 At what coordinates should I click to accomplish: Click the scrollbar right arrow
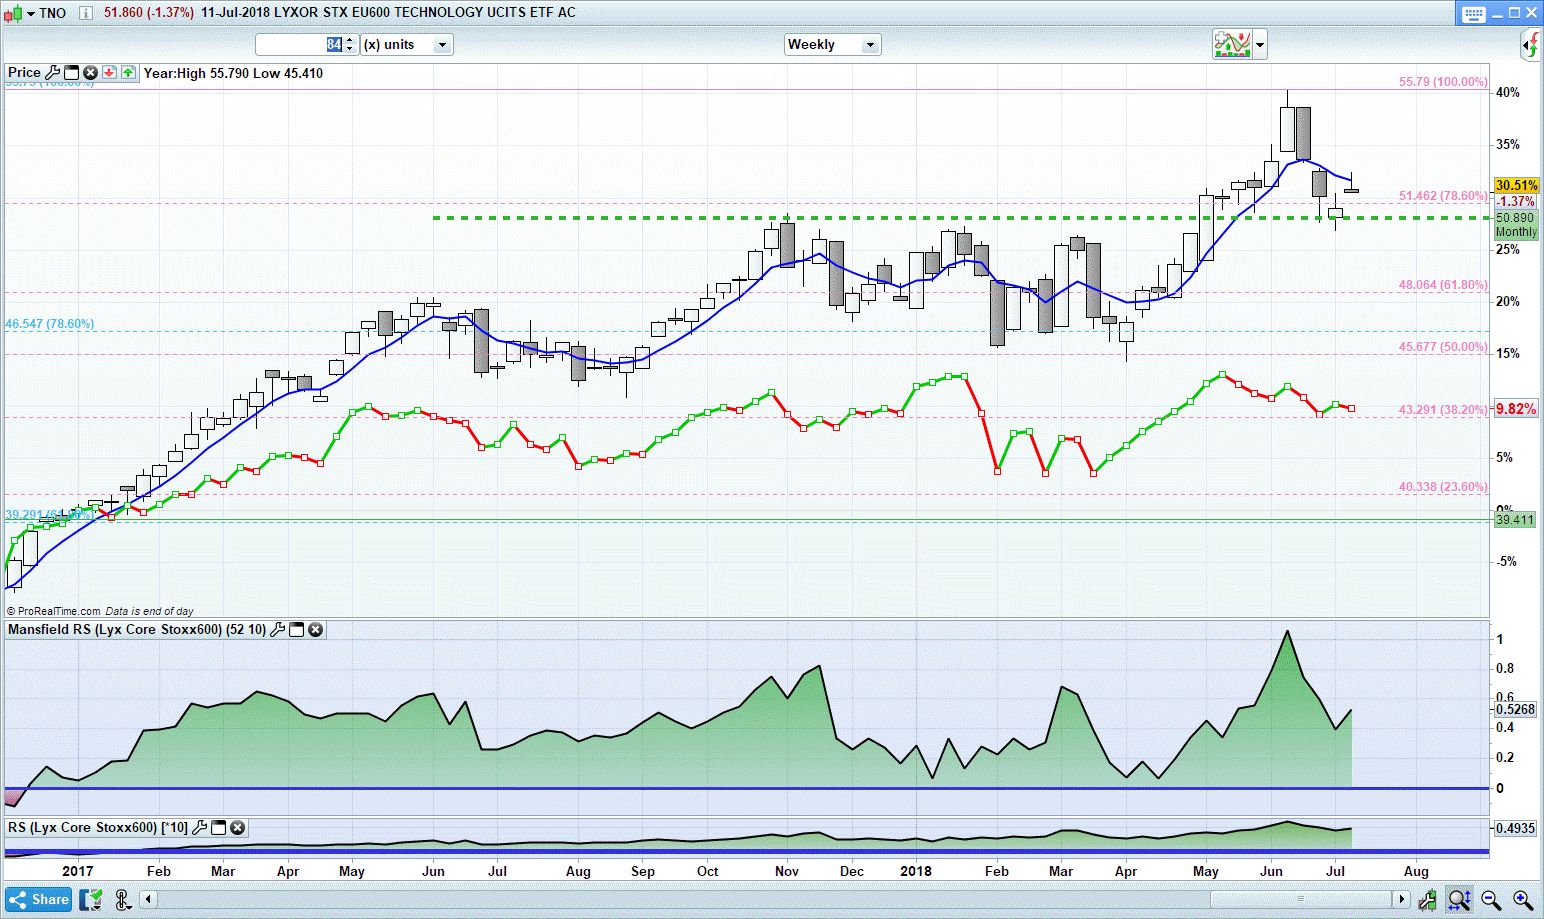1402,899
